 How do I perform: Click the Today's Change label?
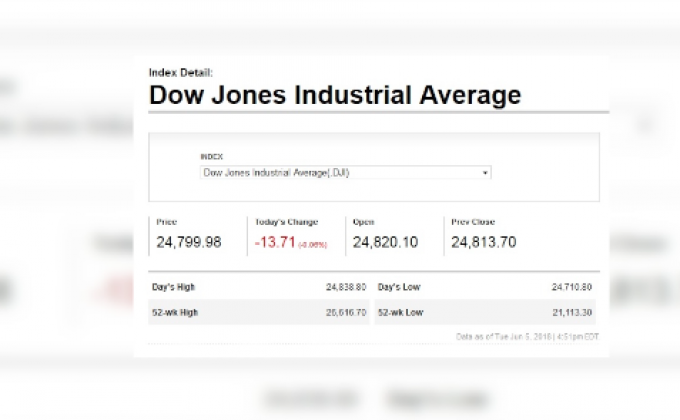[285, 221]
